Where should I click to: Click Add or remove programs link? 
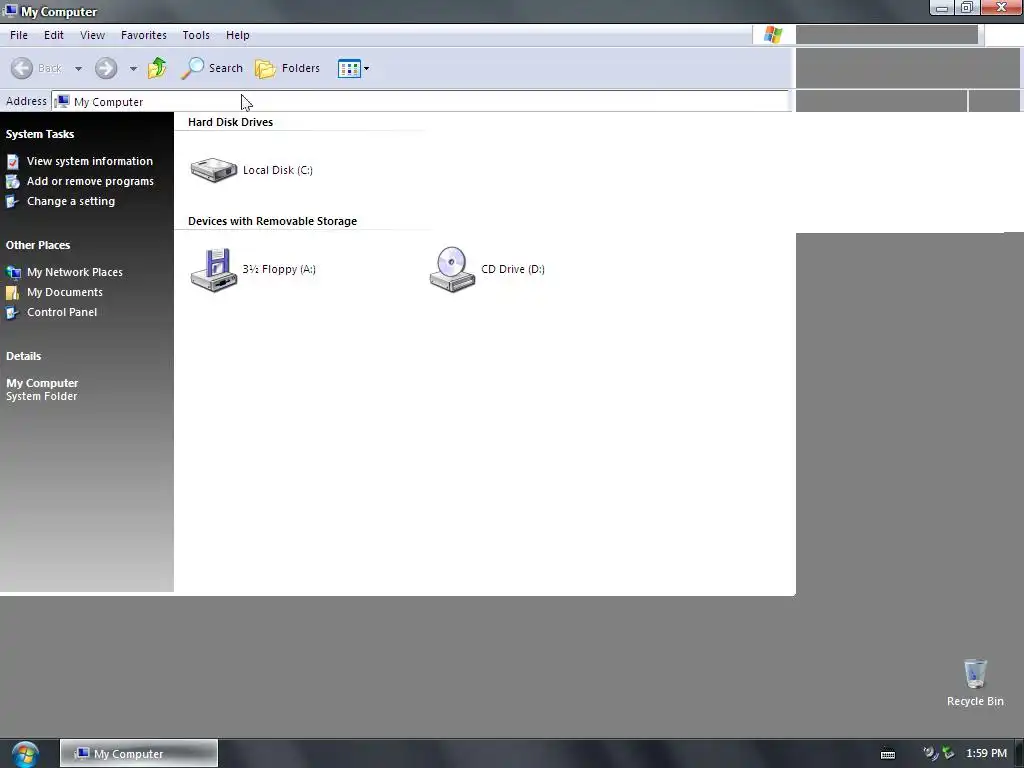[x=90, y=182]
